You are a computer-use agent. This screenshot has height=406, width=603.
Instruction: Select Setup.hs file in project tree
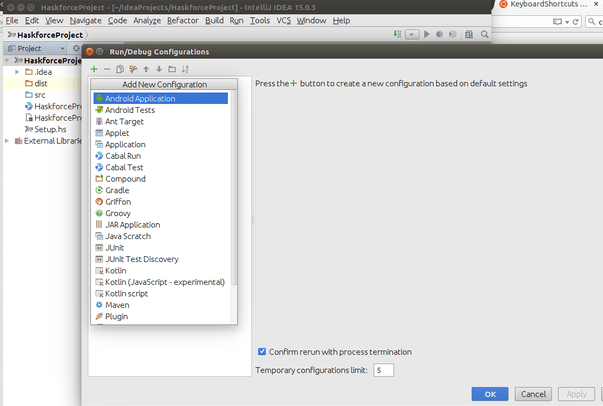[50, 129]
